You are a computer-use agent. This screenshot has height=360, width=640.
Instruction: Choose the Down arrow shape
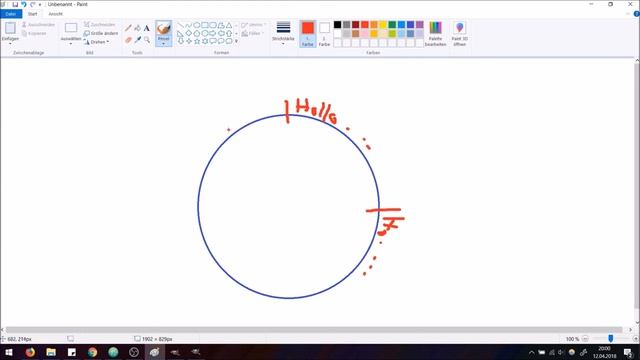tap(180, 41)
